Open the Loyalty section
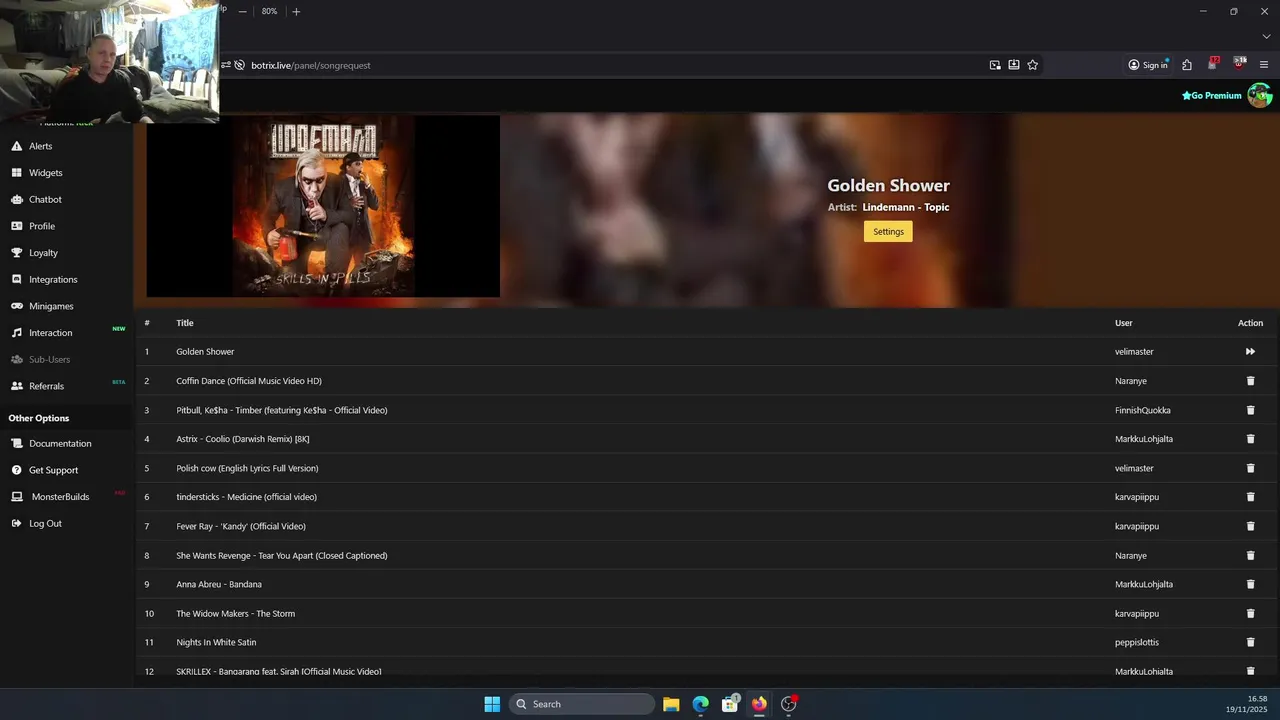1280x720 pixels. pyautogui.click(x=43, y=253)
